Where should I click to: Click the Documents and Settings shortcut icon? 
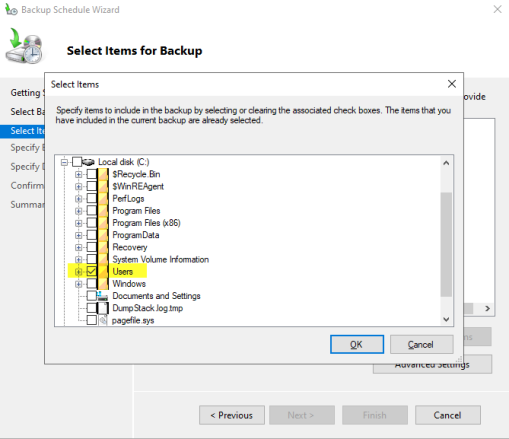103,296
